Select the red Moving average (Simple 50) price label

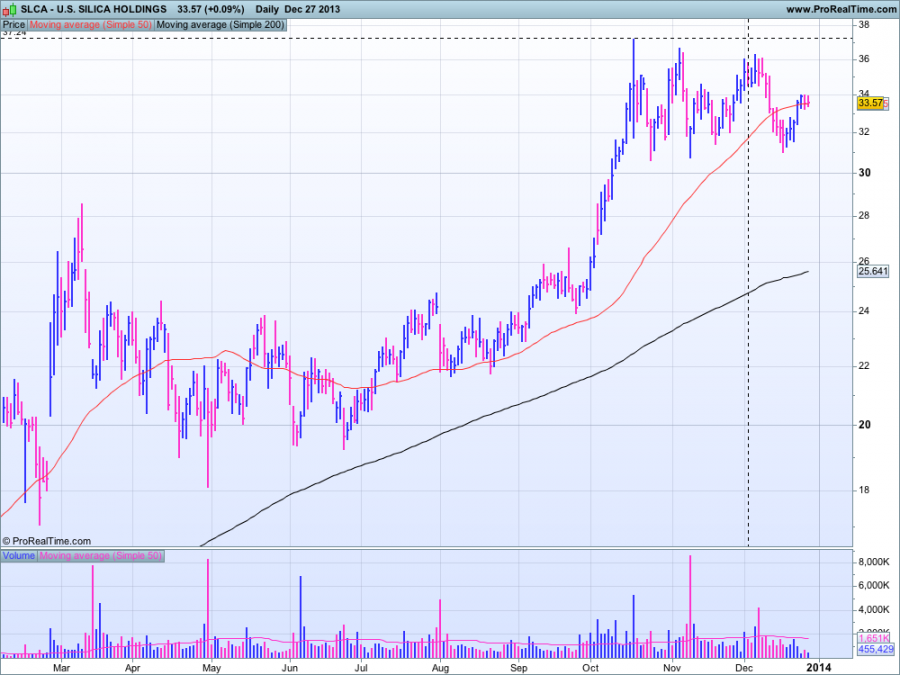click(91, 25)
